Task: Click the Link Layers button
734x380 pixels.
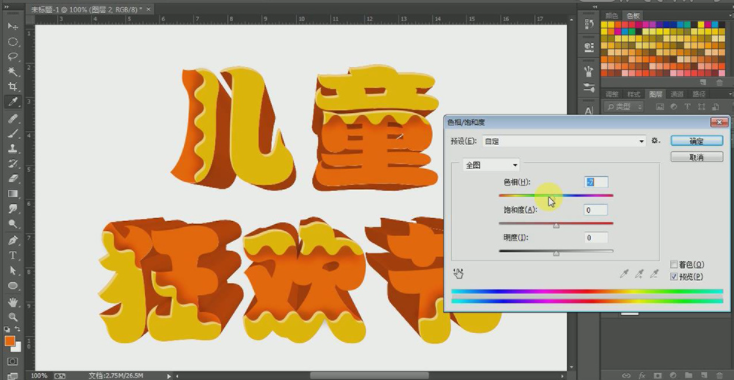Action: 625,375
